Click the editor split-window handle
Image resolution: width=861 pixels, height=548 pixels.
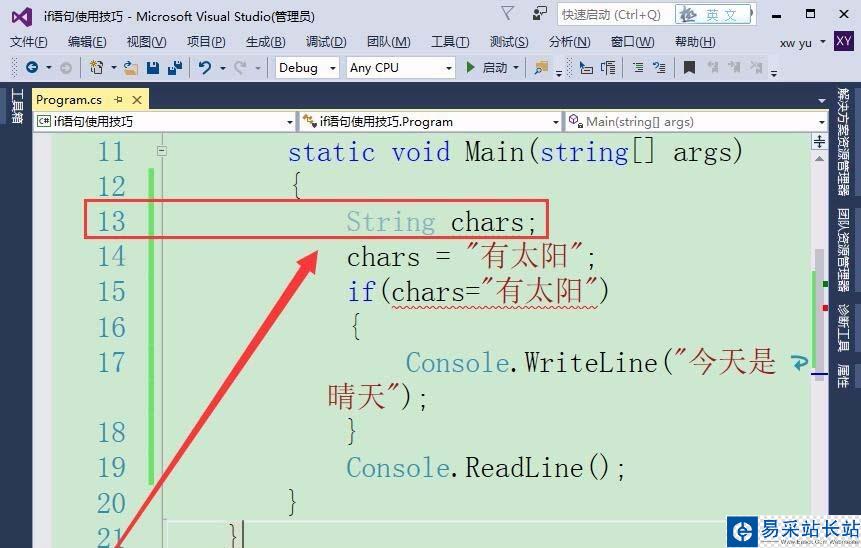(819, 142)
